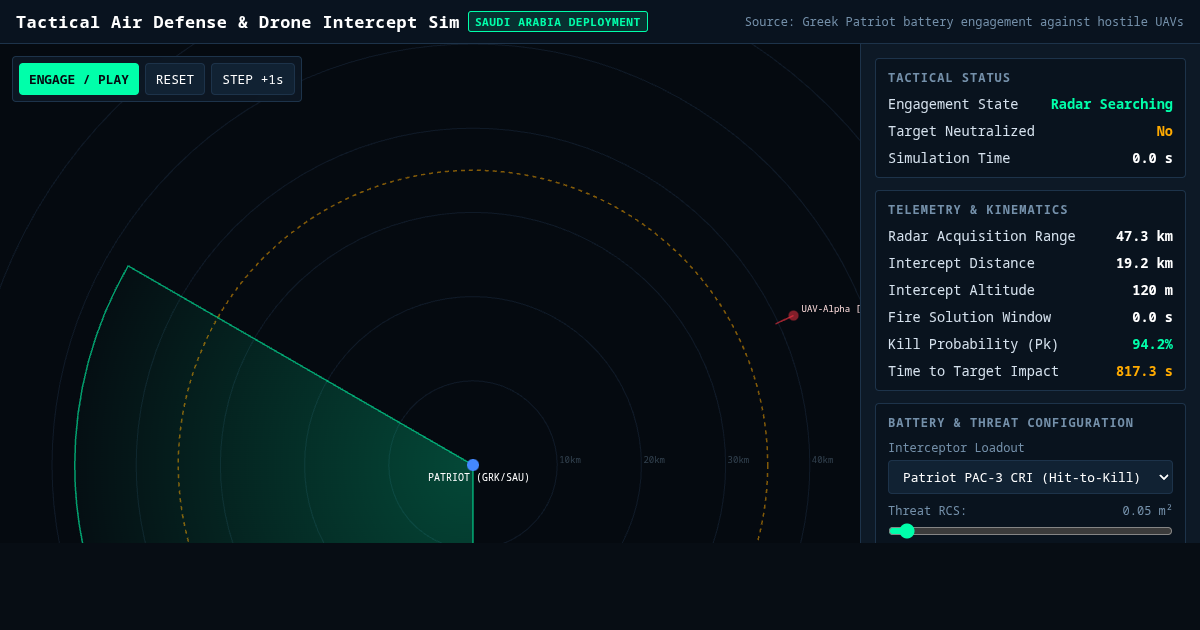
Task: Click Intercept Altitude value 120 m
Action: (1152, 290)
